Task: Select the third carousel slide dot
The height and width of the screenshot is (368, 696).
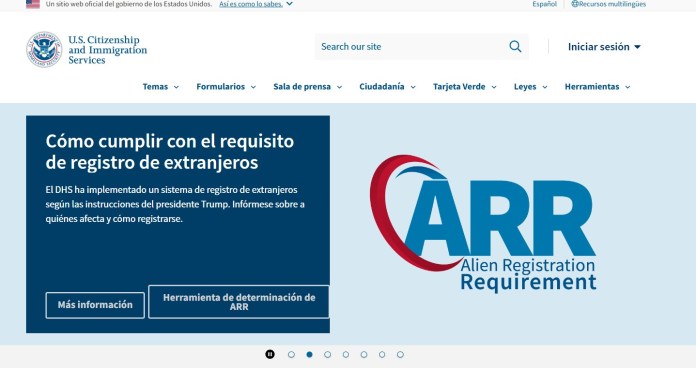Action: point(328,354)
